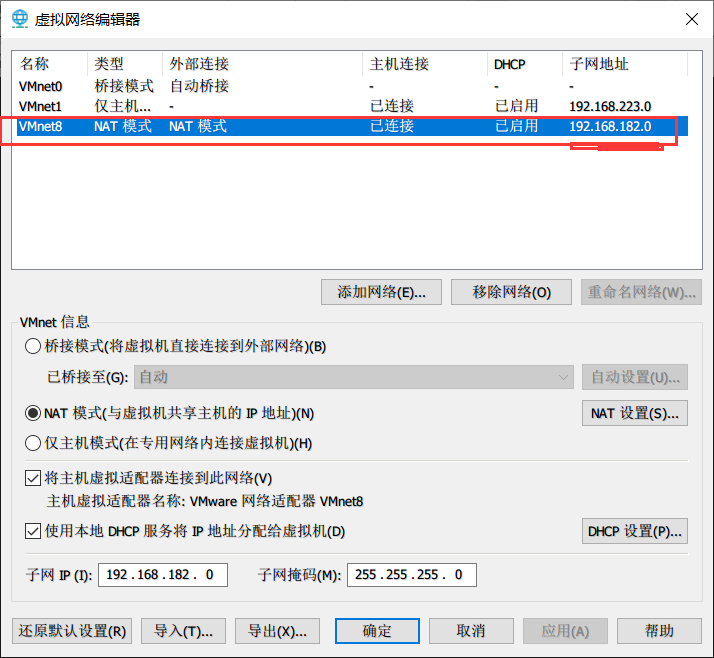The width and height of the screenshot is (714, 658).
Task: Open the 帮助 button
Action: pyautogui.click(x=659, y=631)
